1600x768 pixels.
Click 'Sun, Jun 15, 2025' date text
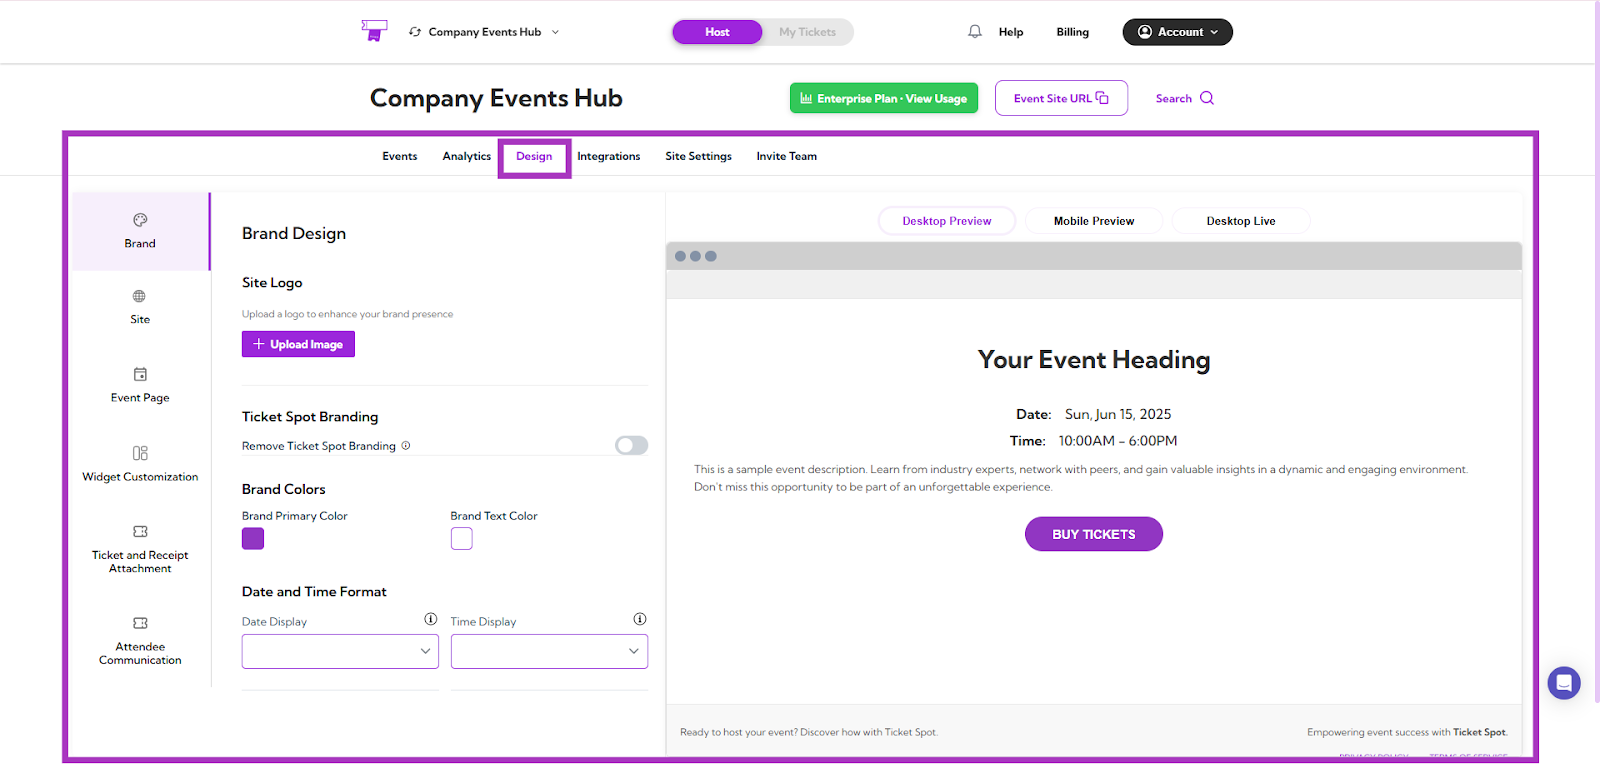tap(1118, 414)
